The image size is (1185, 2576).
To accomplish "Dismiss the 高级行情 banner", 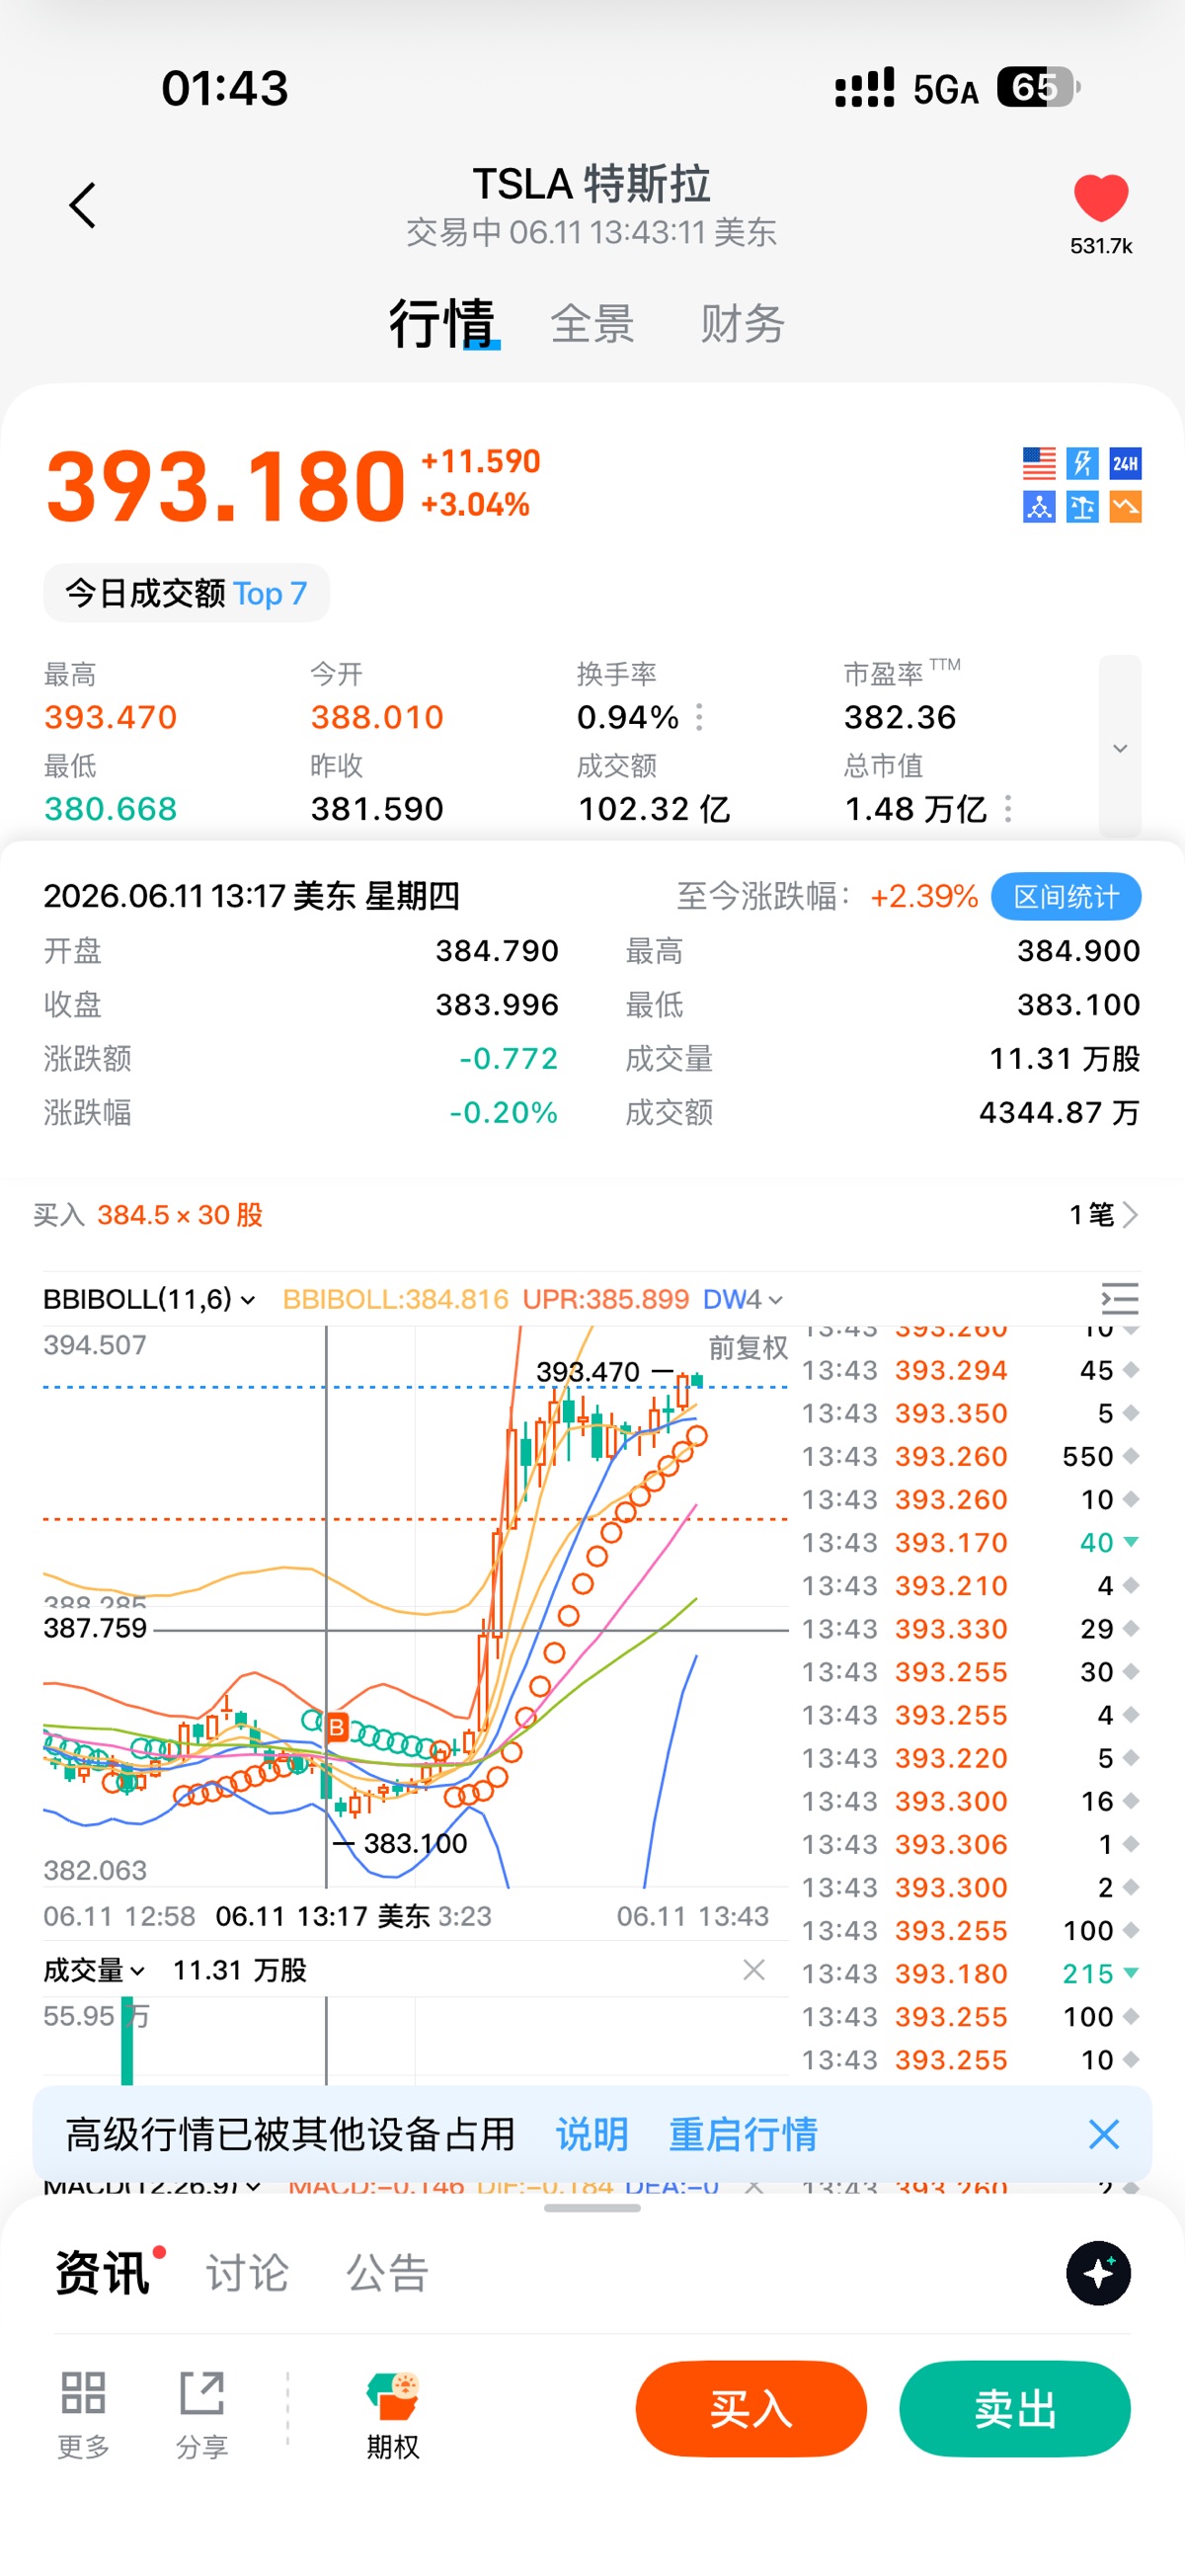I will (1103, 2134).
